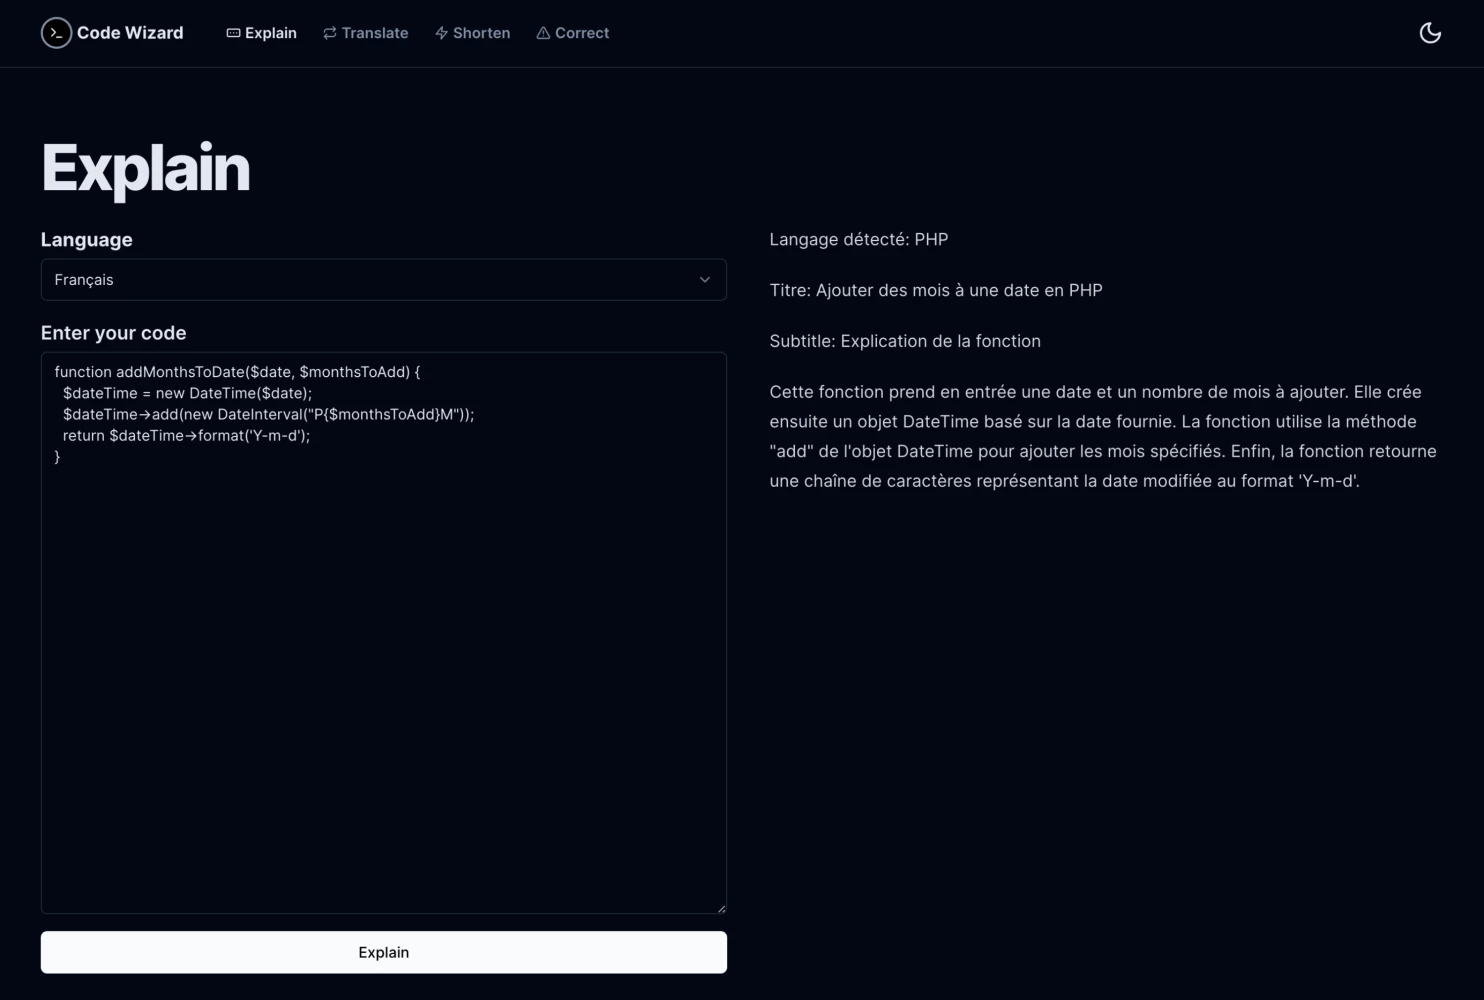Viewport: 1484px width, 1000px height.
Task: Go to the Translate tab
Action: [375, 33]
